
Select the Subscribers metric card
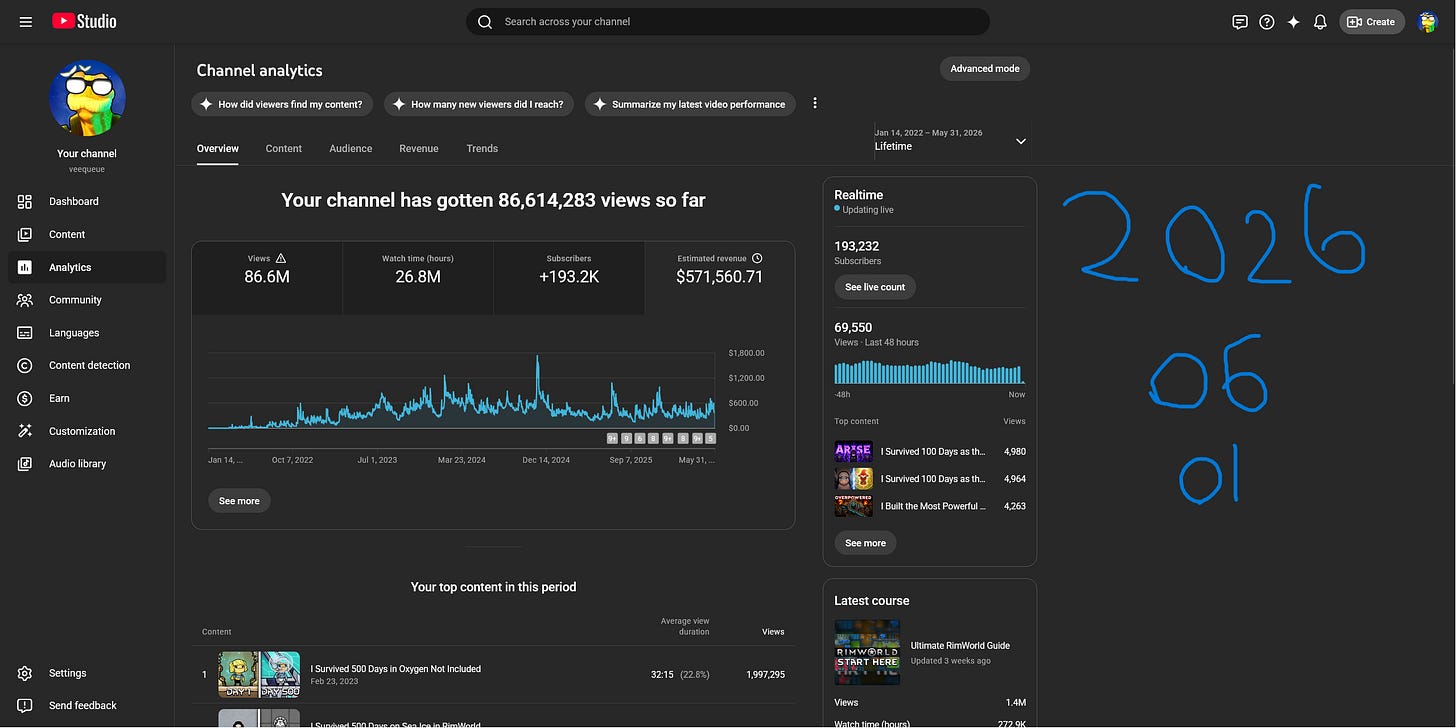(569, 278)
